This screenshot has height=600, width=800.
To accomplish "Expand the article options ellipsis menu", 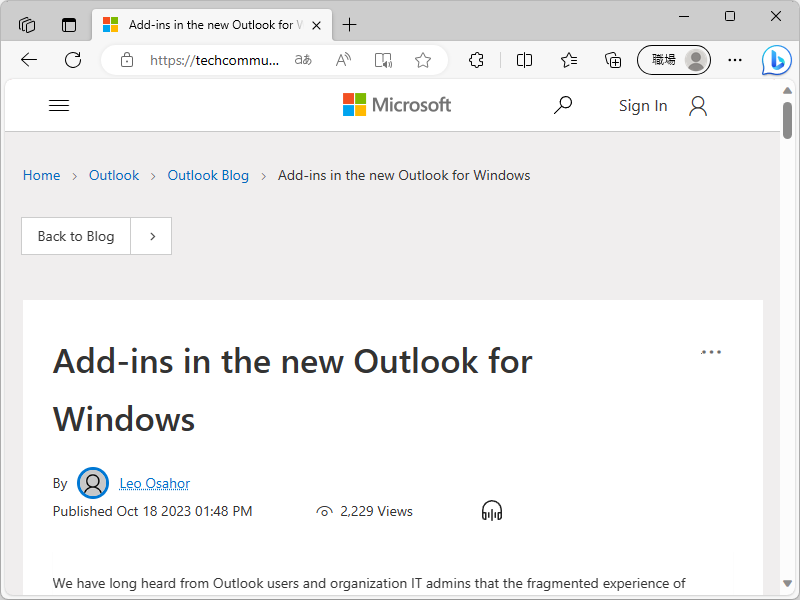I will [x=711, y=352].
